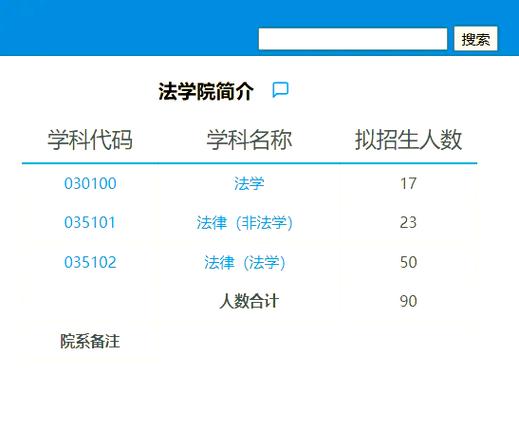The width and height of the screenshot is (519, 431).
Task: Open subject code link 035102
Action: coord(90,262)
